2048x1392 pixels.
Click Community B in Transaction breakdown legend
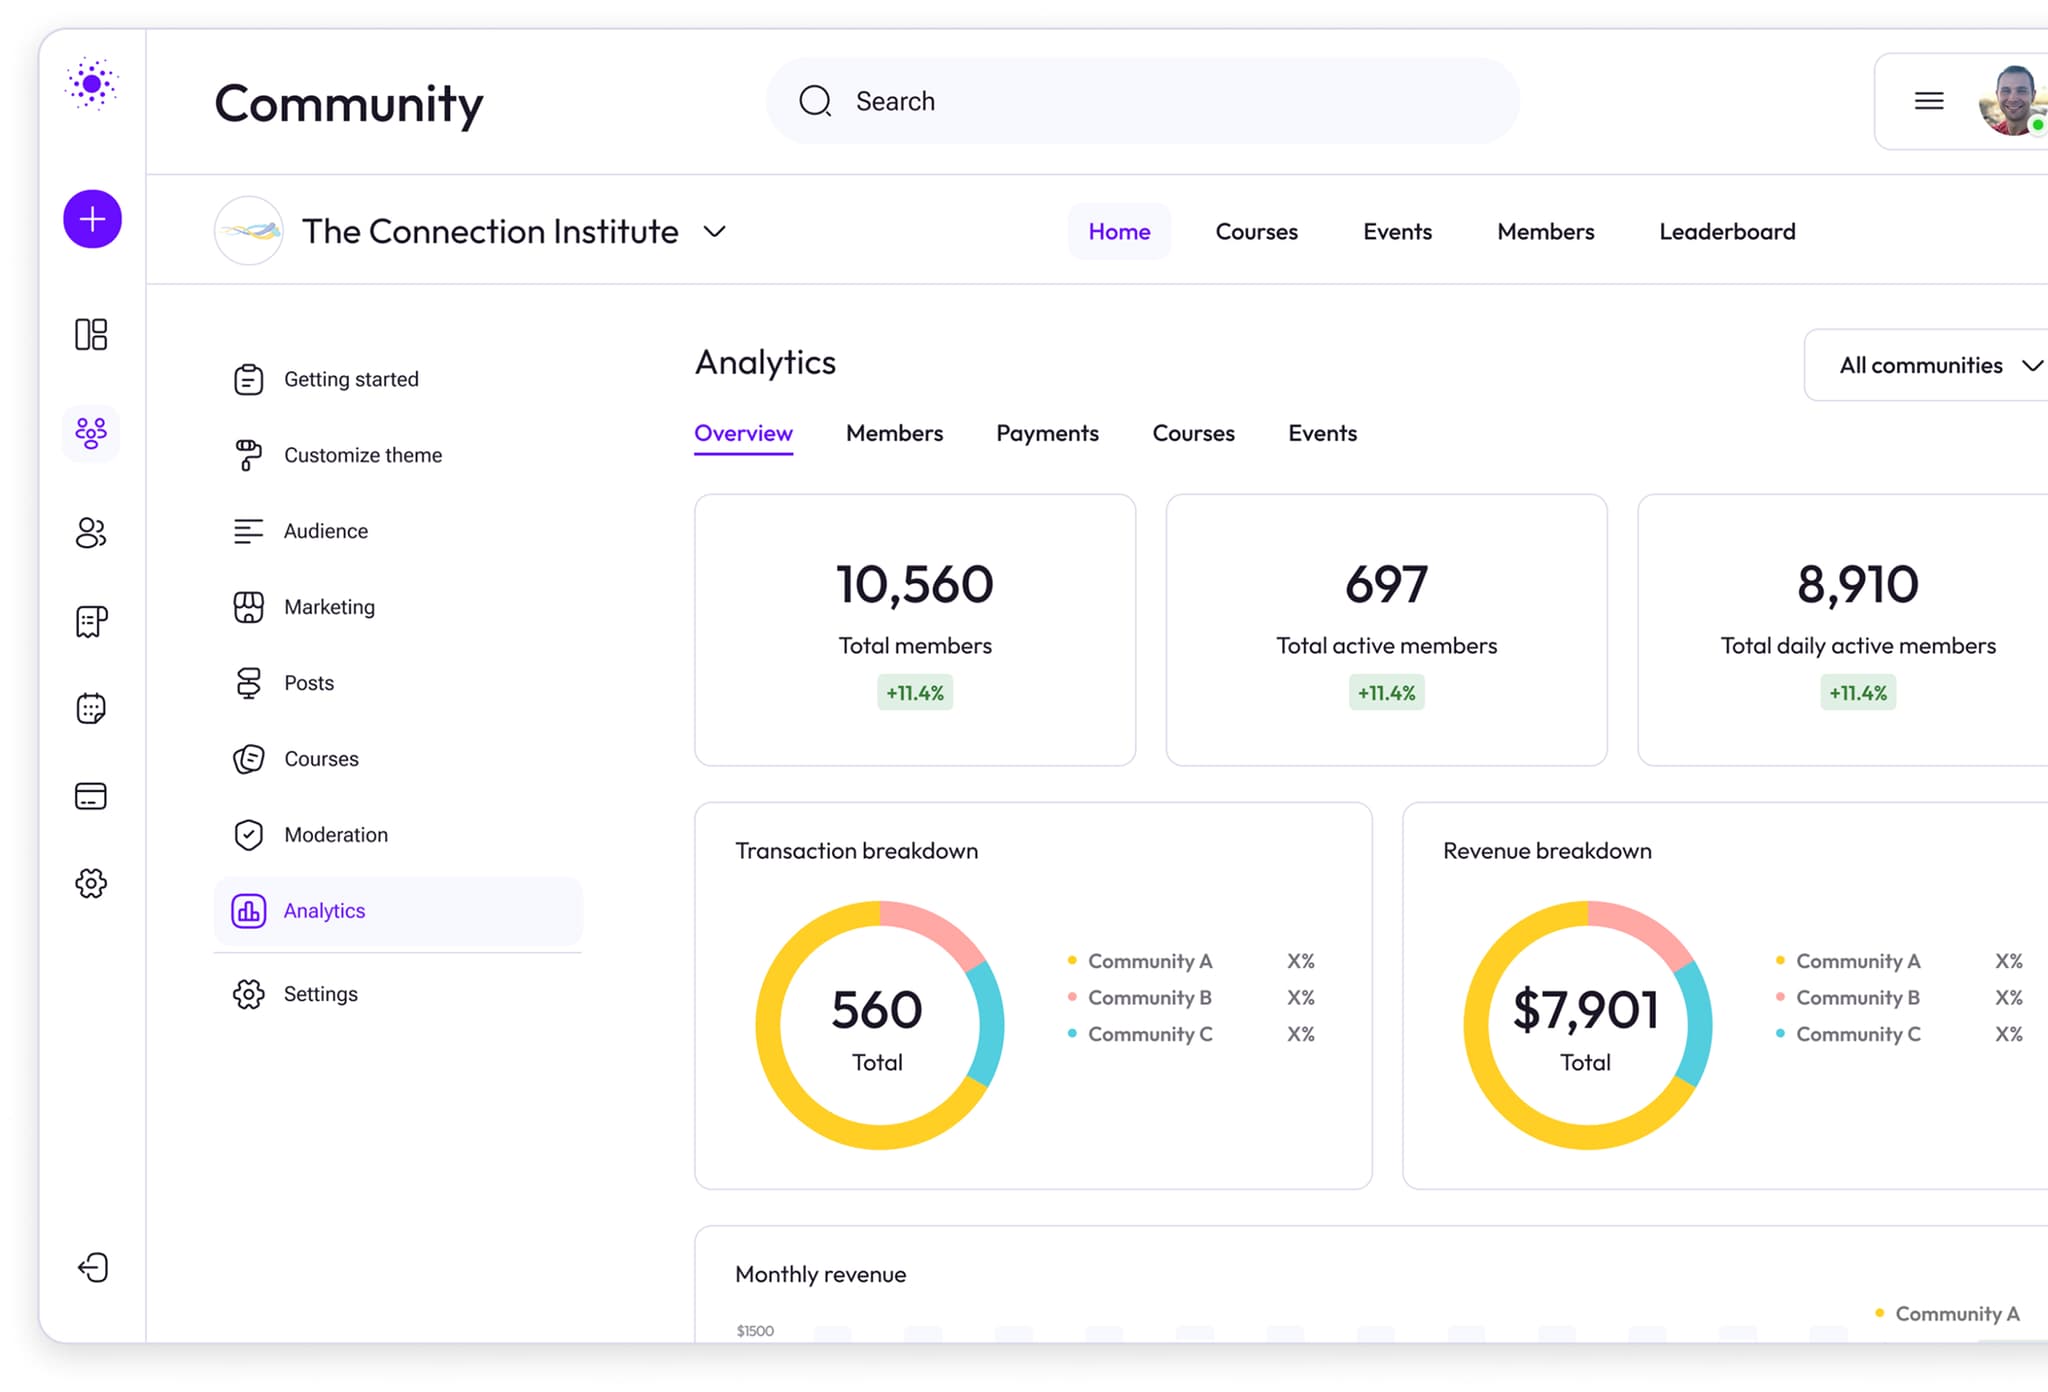(1149, 998)
